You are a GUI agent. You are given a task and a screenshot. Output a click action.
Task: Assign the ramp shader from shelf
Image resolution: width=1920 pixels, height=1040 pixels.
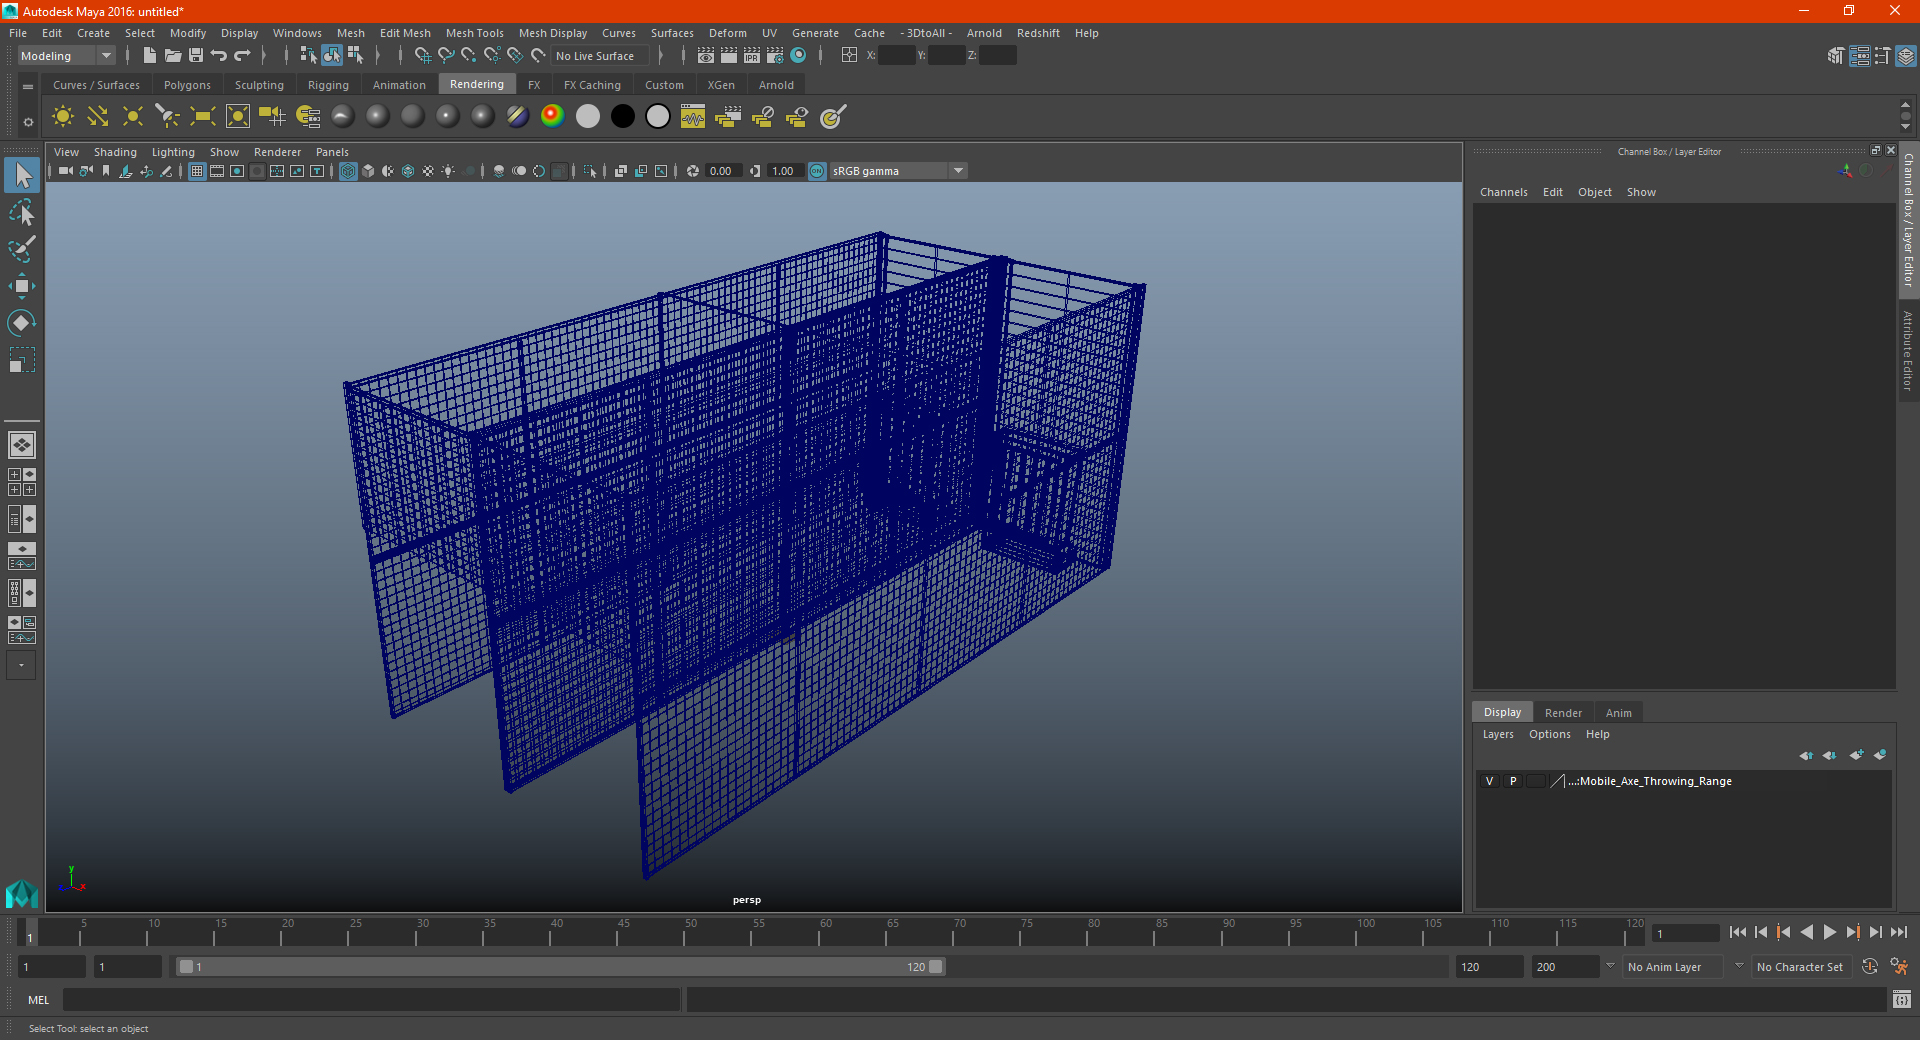[552, 117]
